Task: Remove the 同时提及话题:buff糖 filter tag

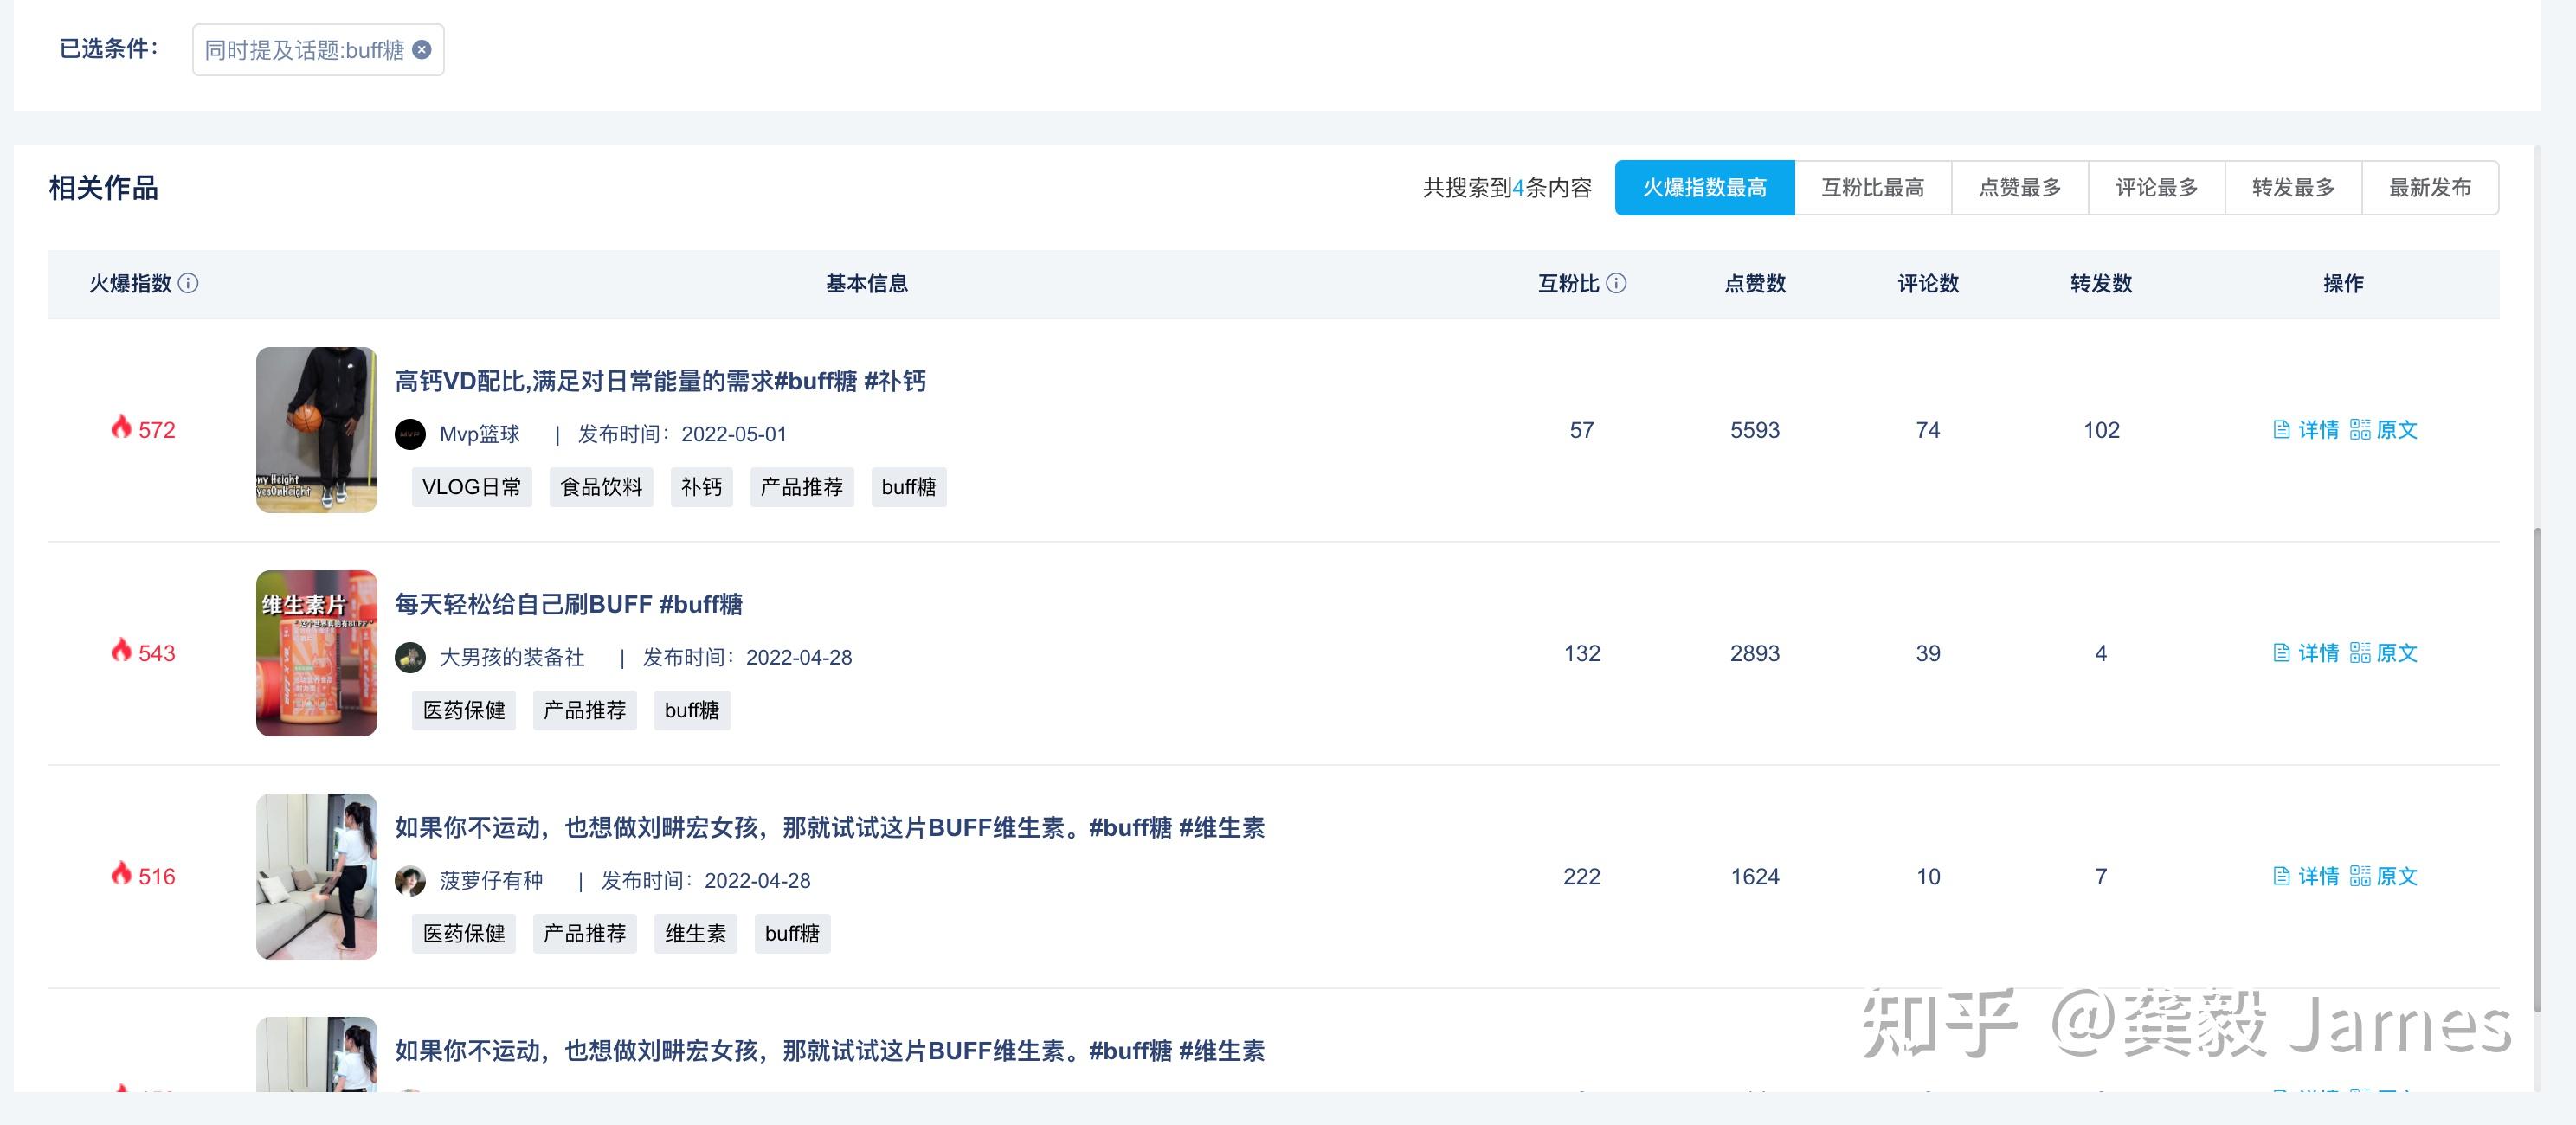Action: 421,49
